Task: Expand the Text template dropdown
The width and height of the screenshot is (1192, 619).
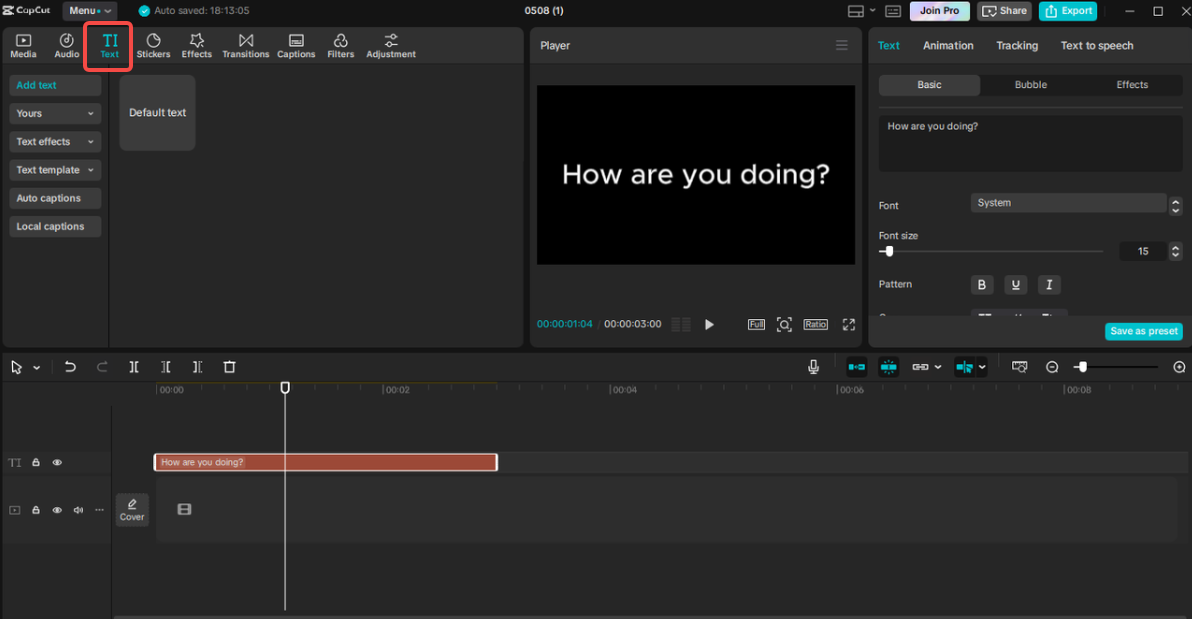Action: 54,170
